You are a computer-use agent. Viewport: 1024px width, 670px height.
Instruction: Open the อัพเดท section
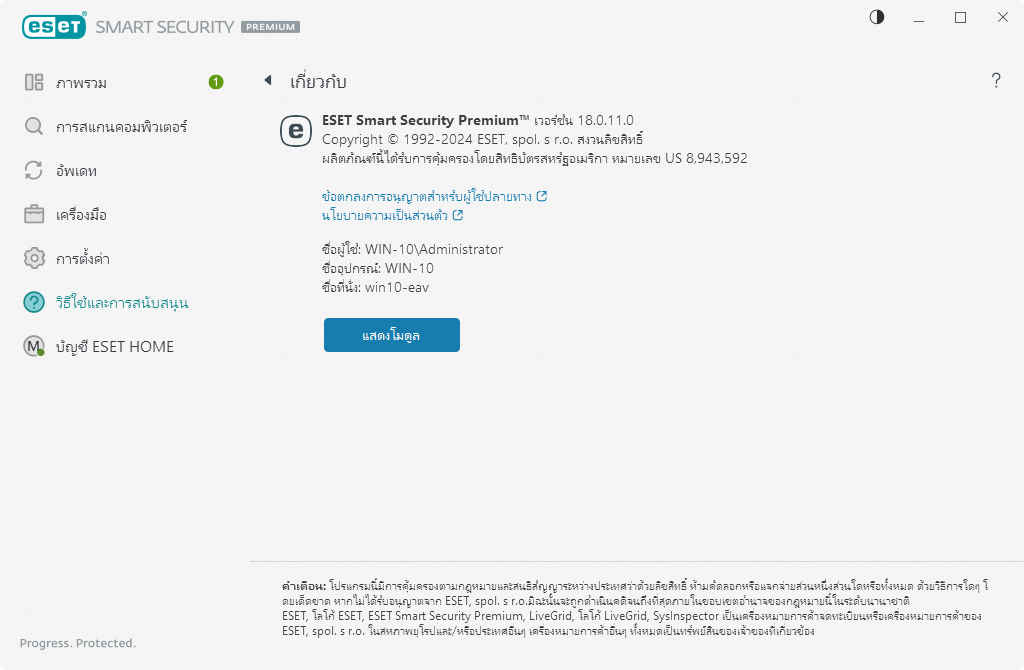pyautogui.click(x=76, y=171)
